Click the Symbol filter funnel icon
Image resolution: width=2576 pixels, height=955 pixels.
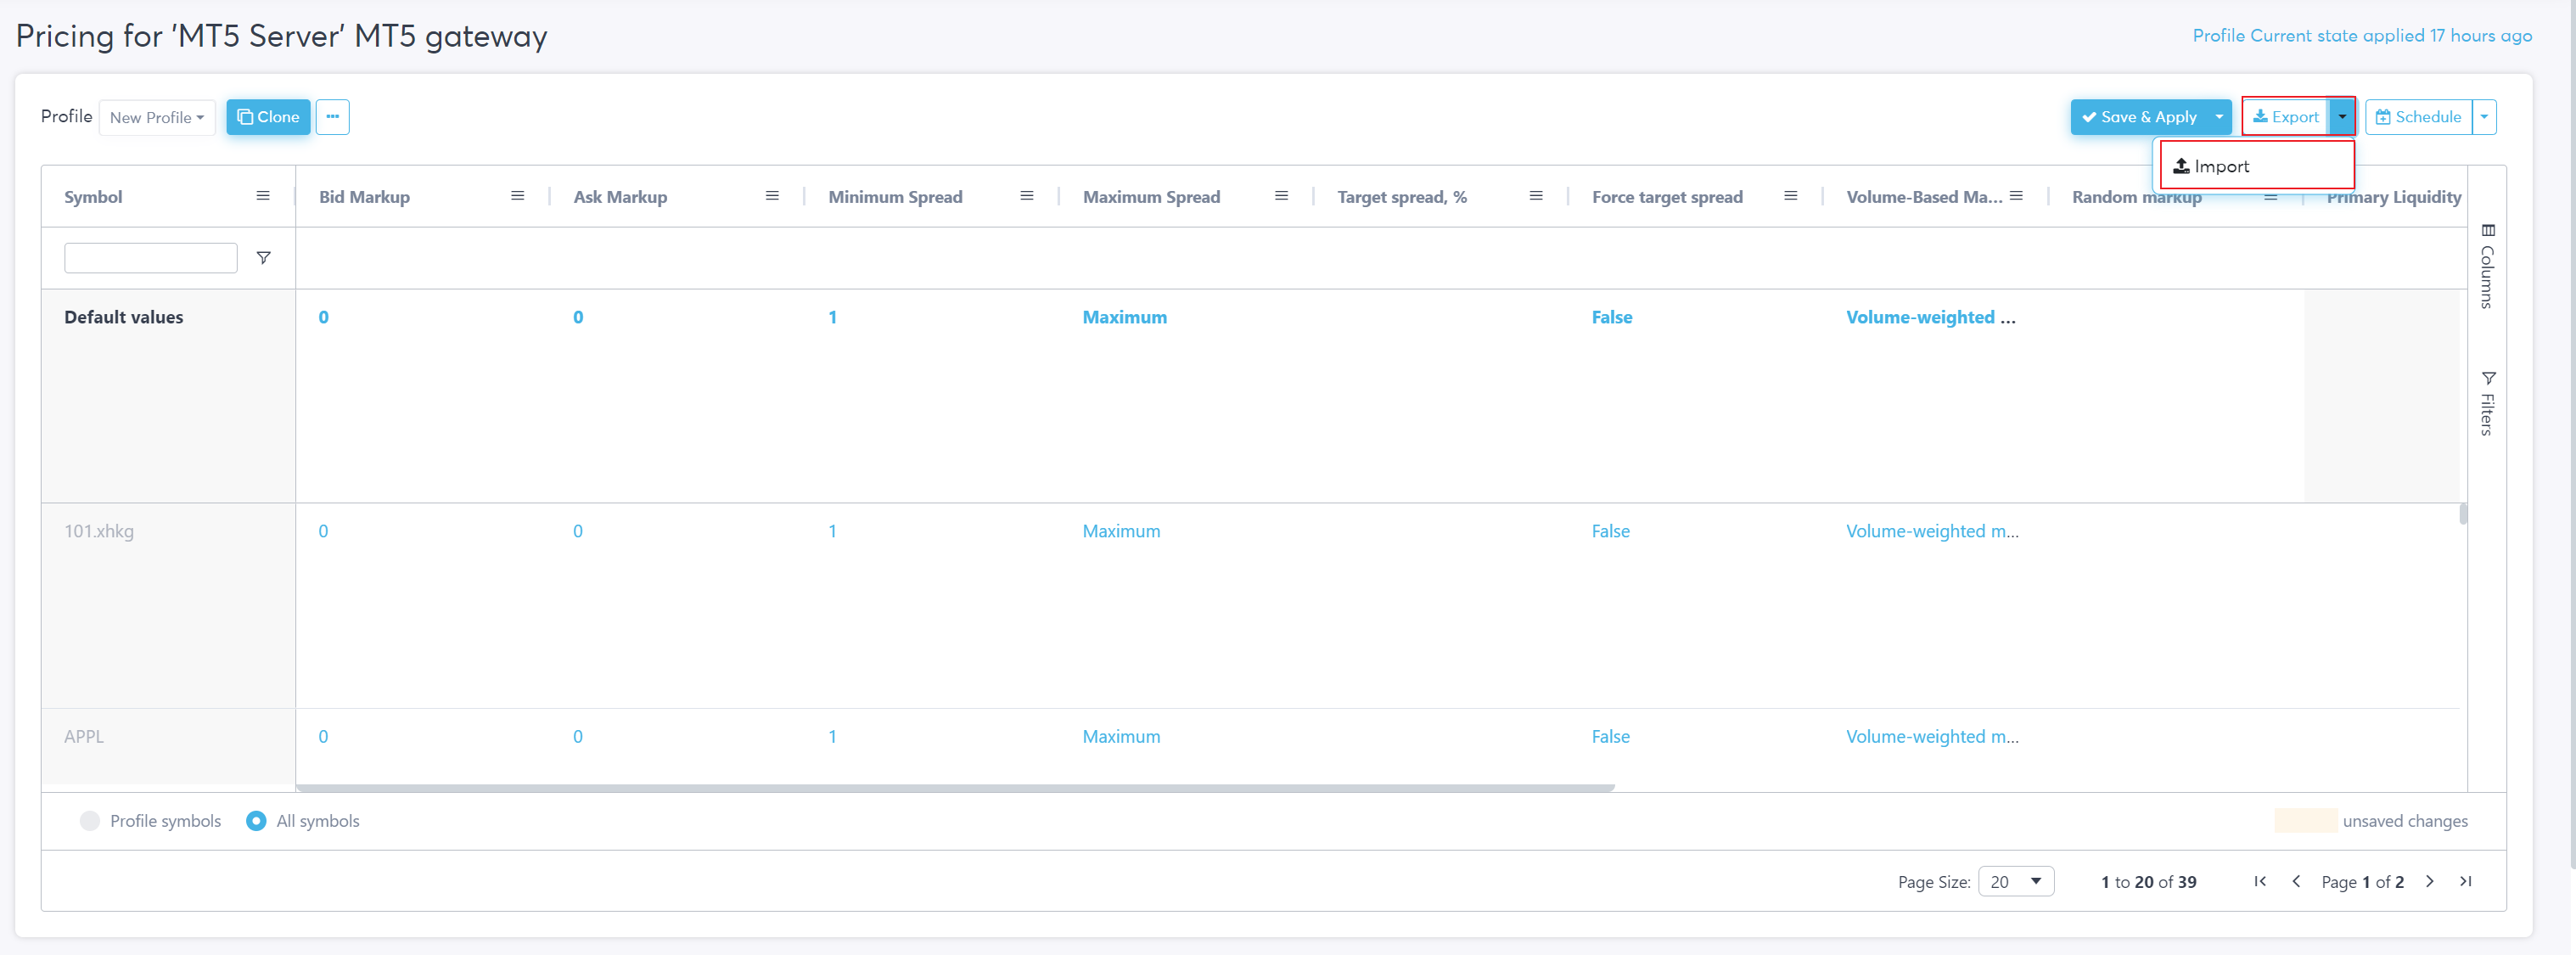263,258
